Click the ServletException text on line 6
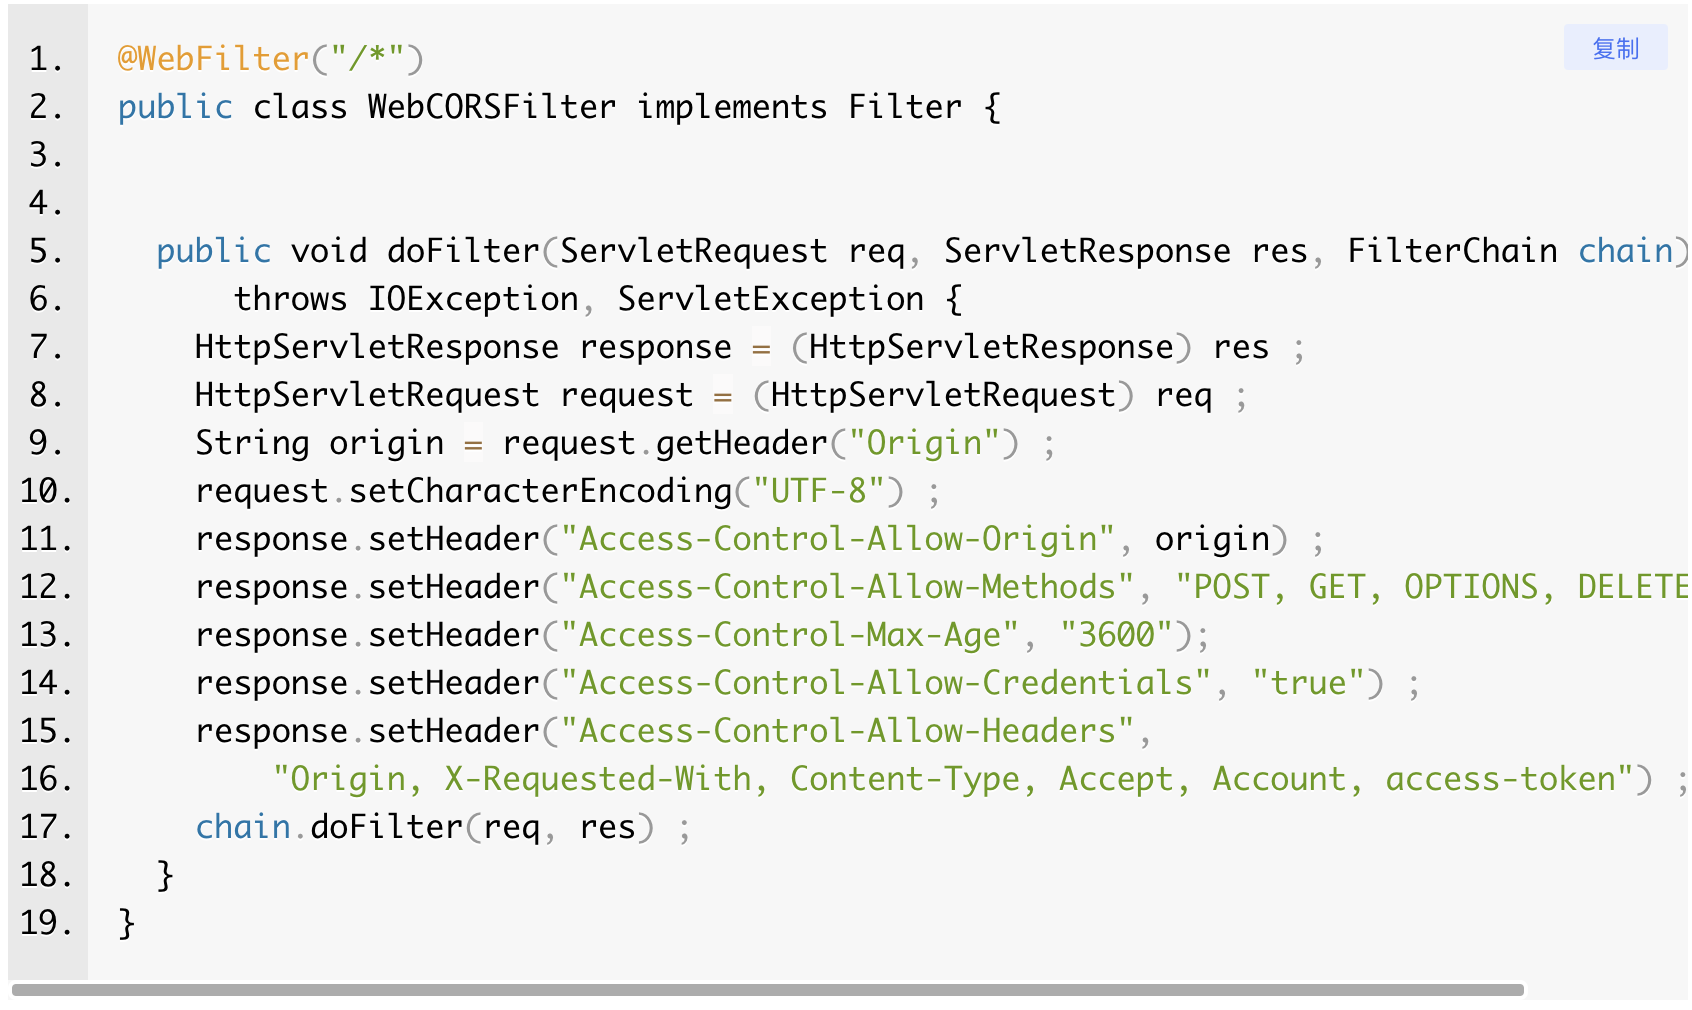Viewport: 1692px width, 1010px height. [770, 299]
